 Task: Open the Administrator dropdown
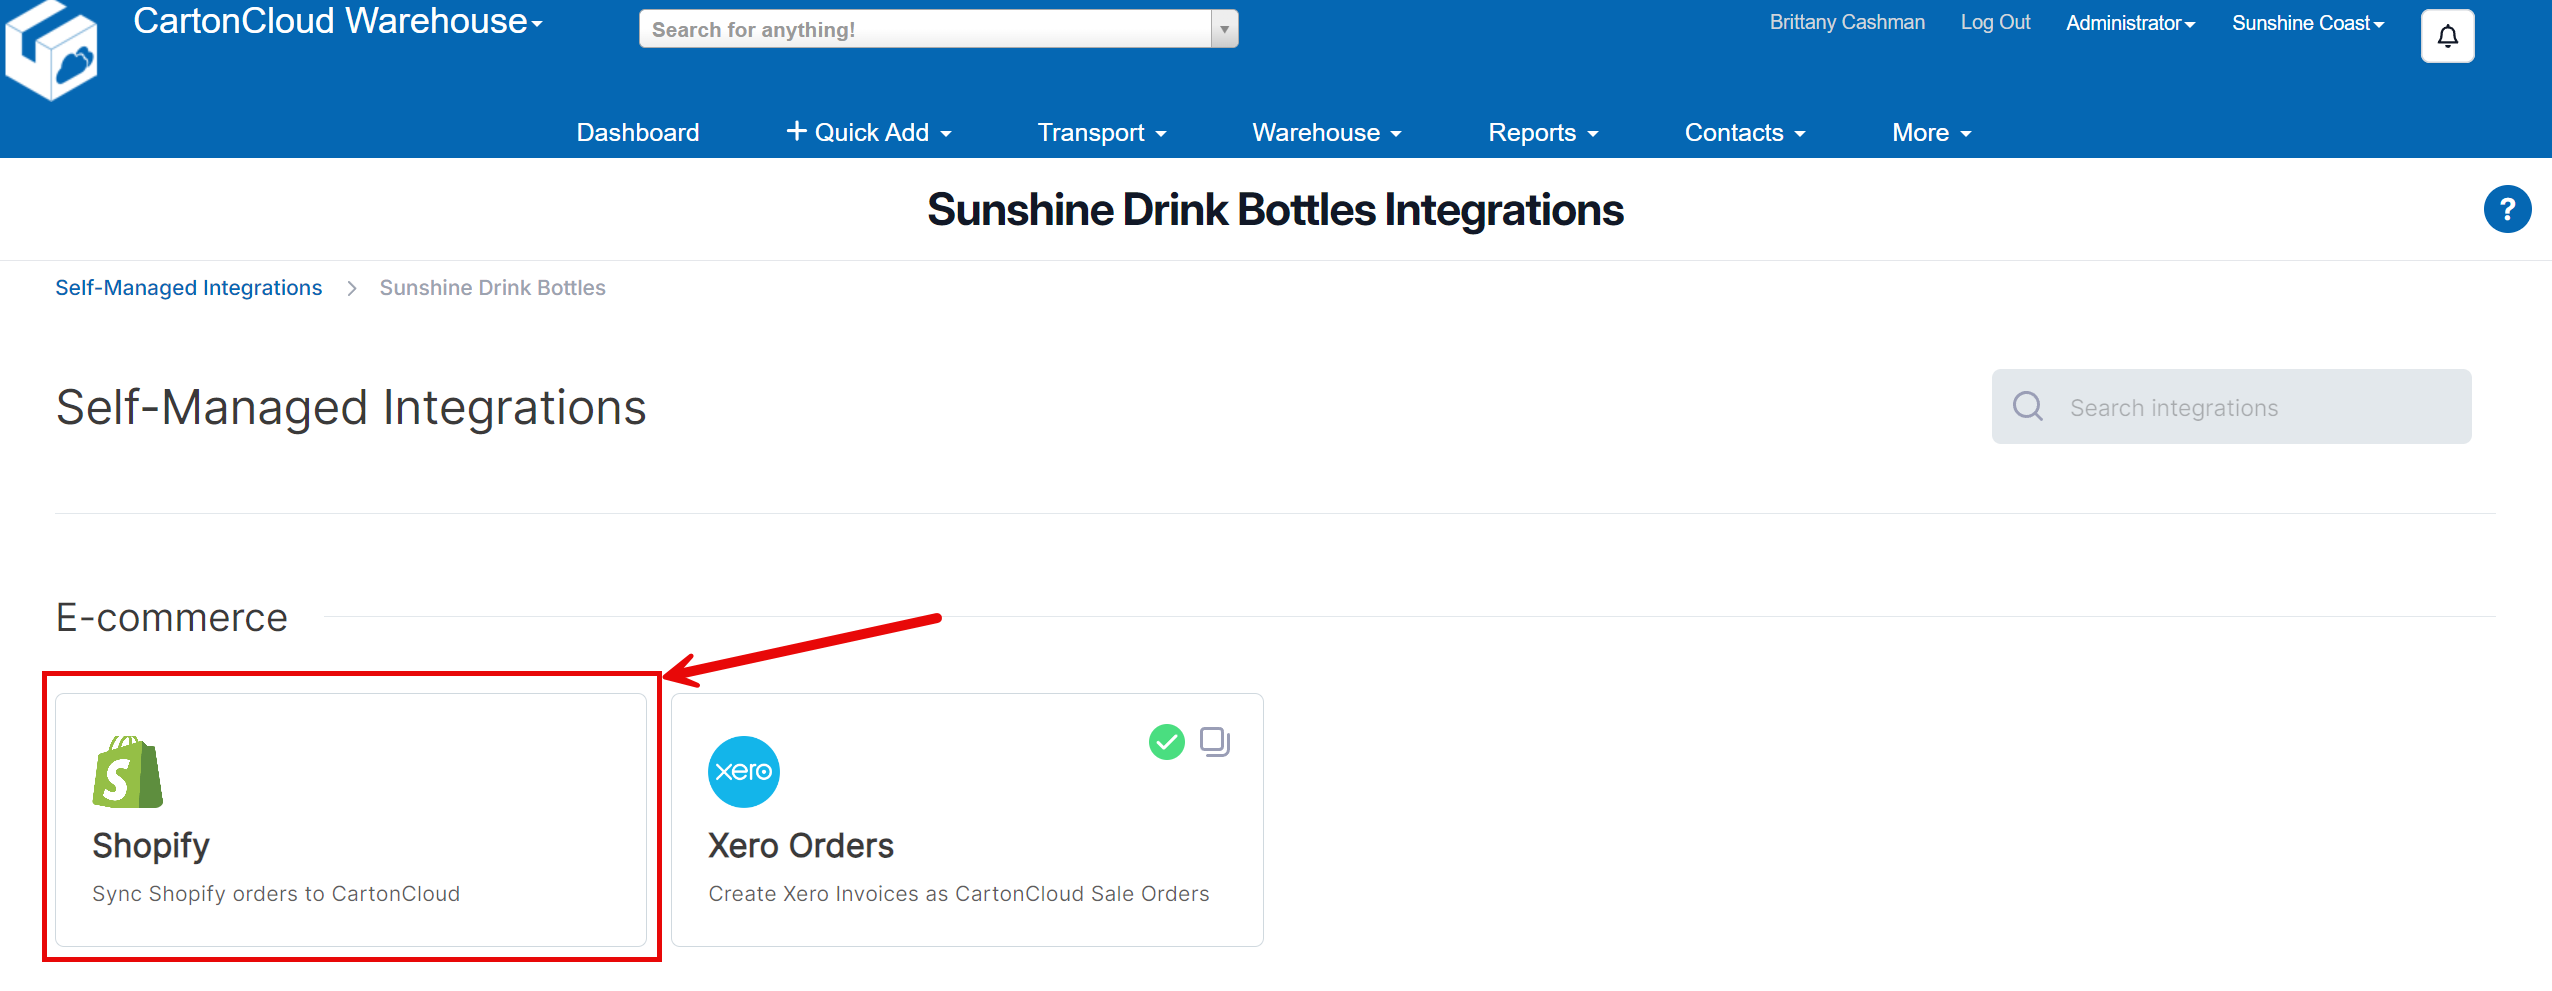pyautogui.click(x=2129, y=22)
